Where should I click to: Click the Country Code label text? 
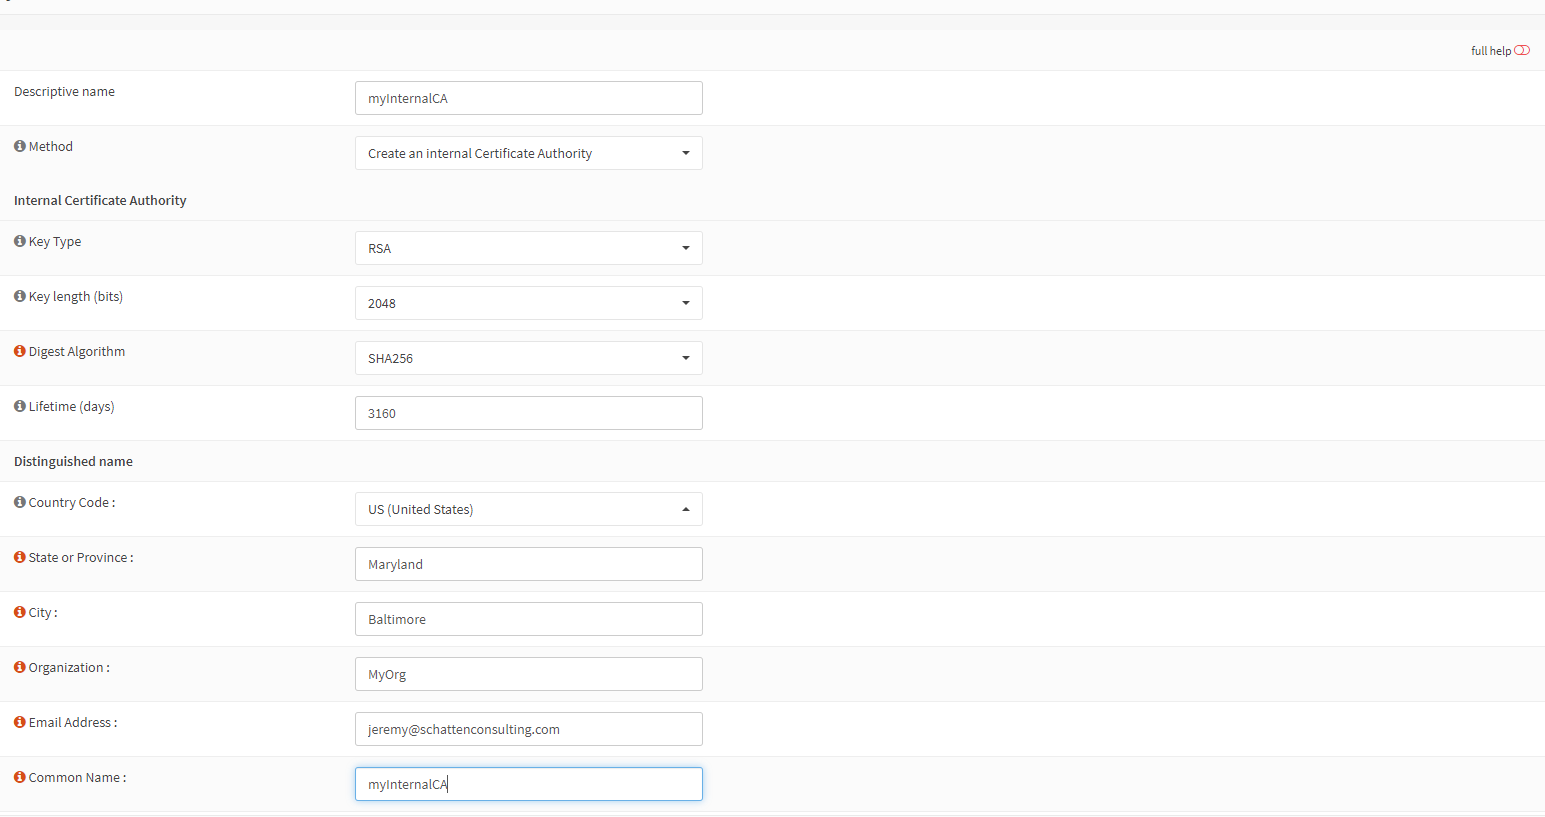[72, 502]
